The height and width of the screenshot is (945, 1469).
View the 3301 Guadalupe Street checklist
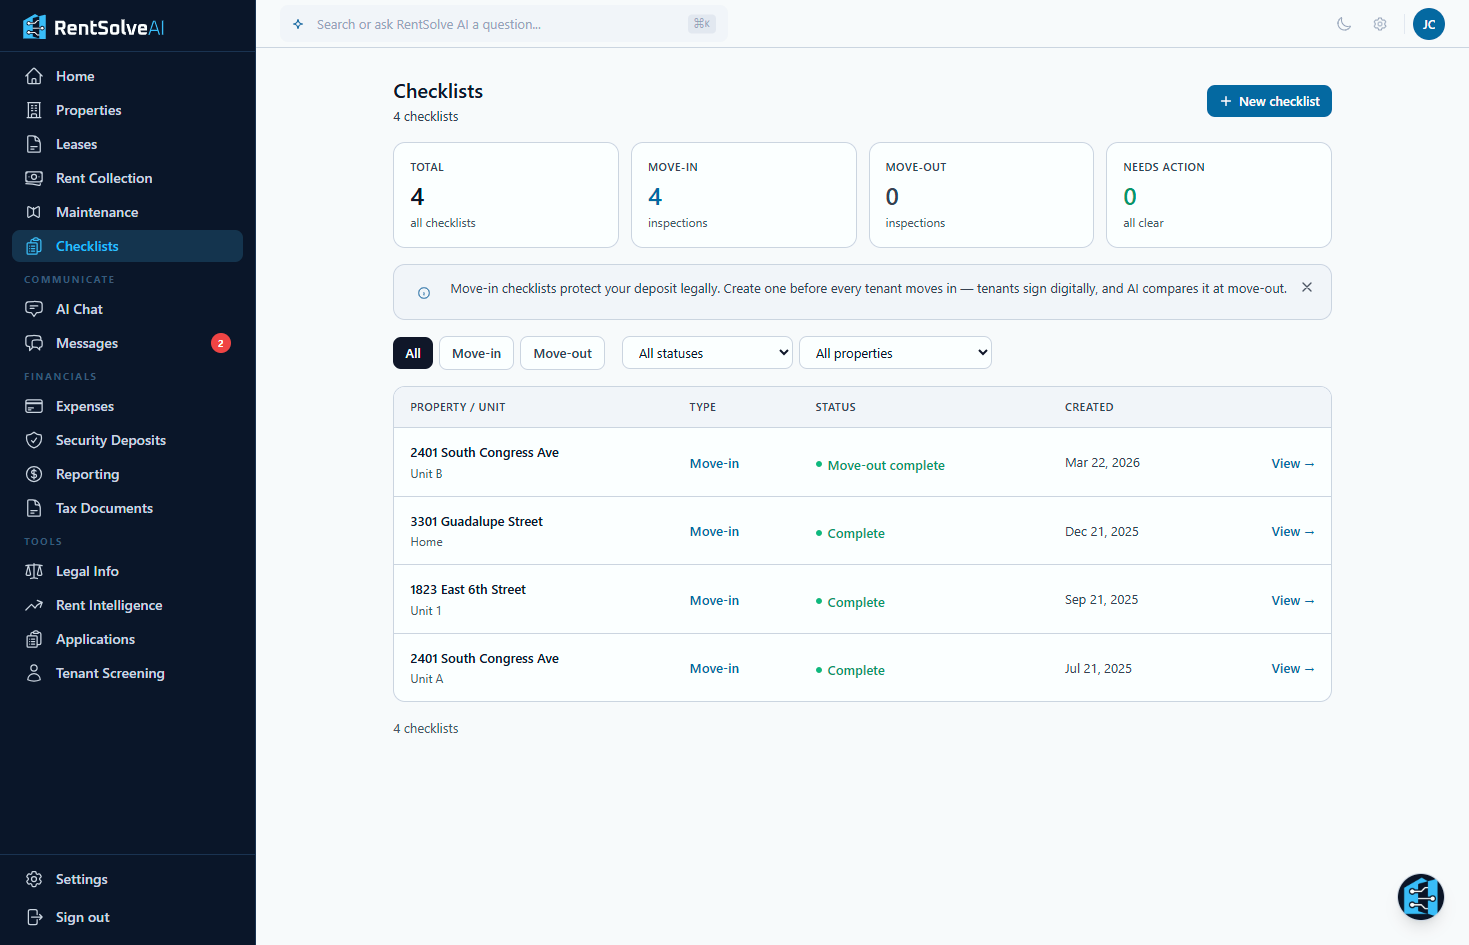[1292, 532]
